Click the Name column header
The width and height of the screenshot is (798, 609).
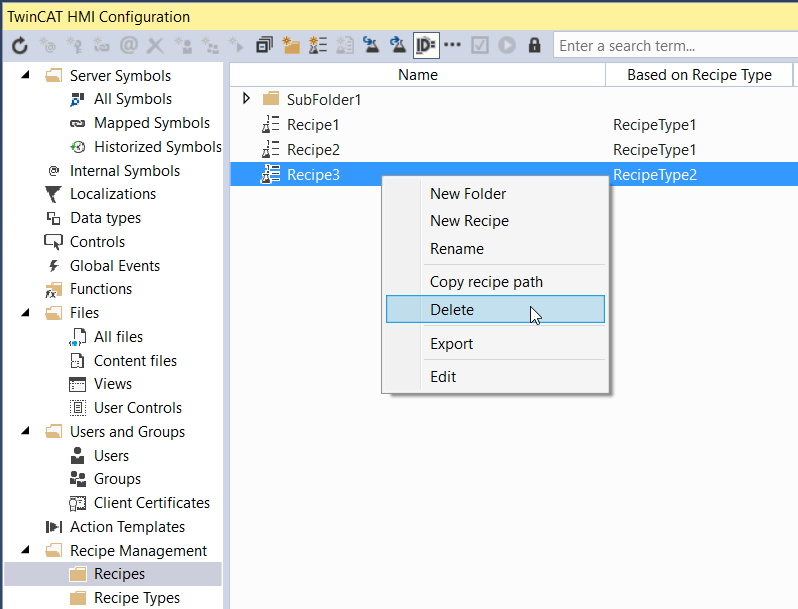click(417, 75)
